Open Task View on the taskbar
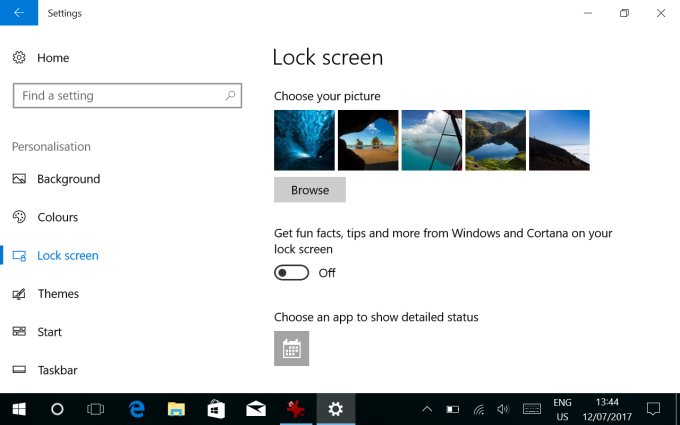The height and width of the screenshot is (425, 680). [96, 409]
